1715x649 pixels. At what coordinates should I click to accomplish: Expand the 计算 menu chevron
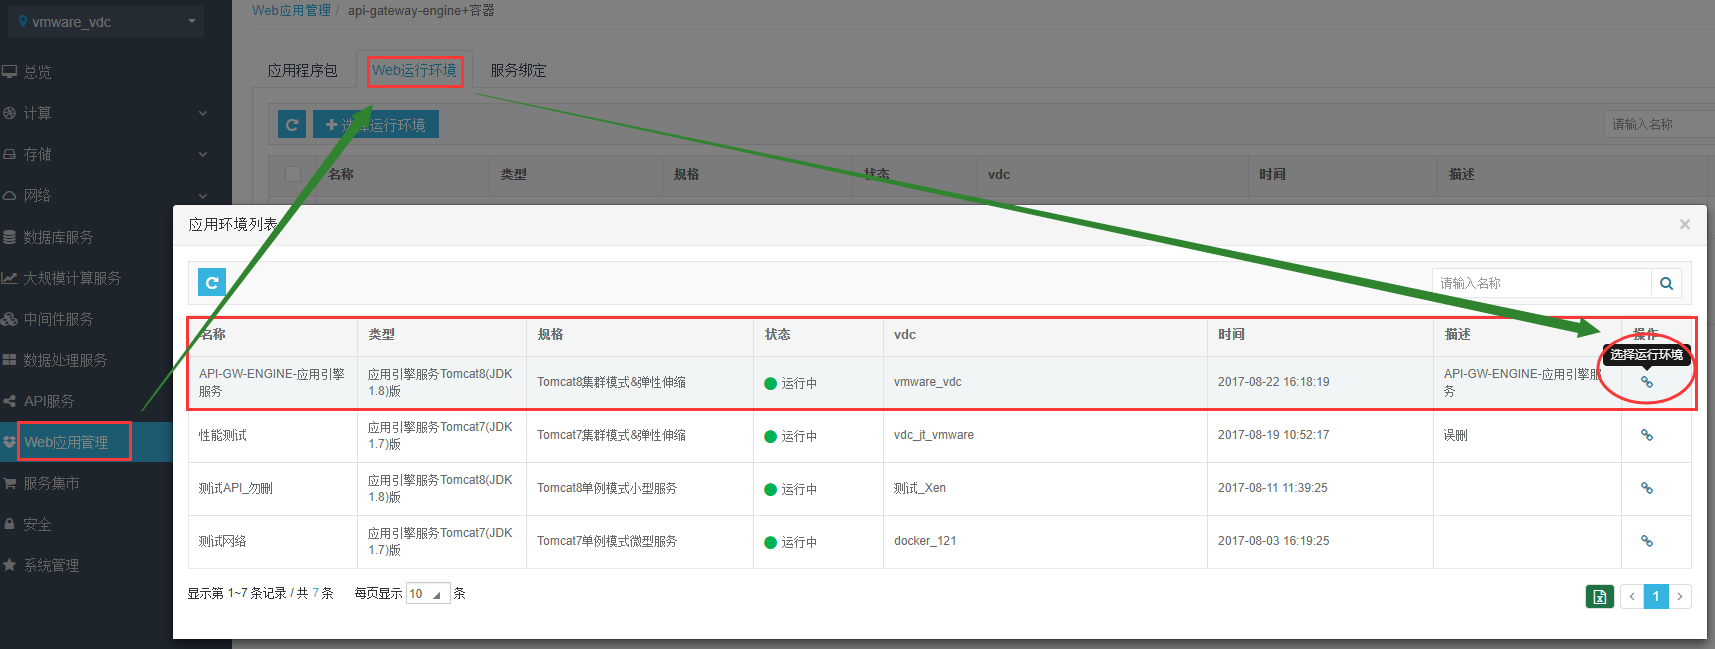(203, 113)
